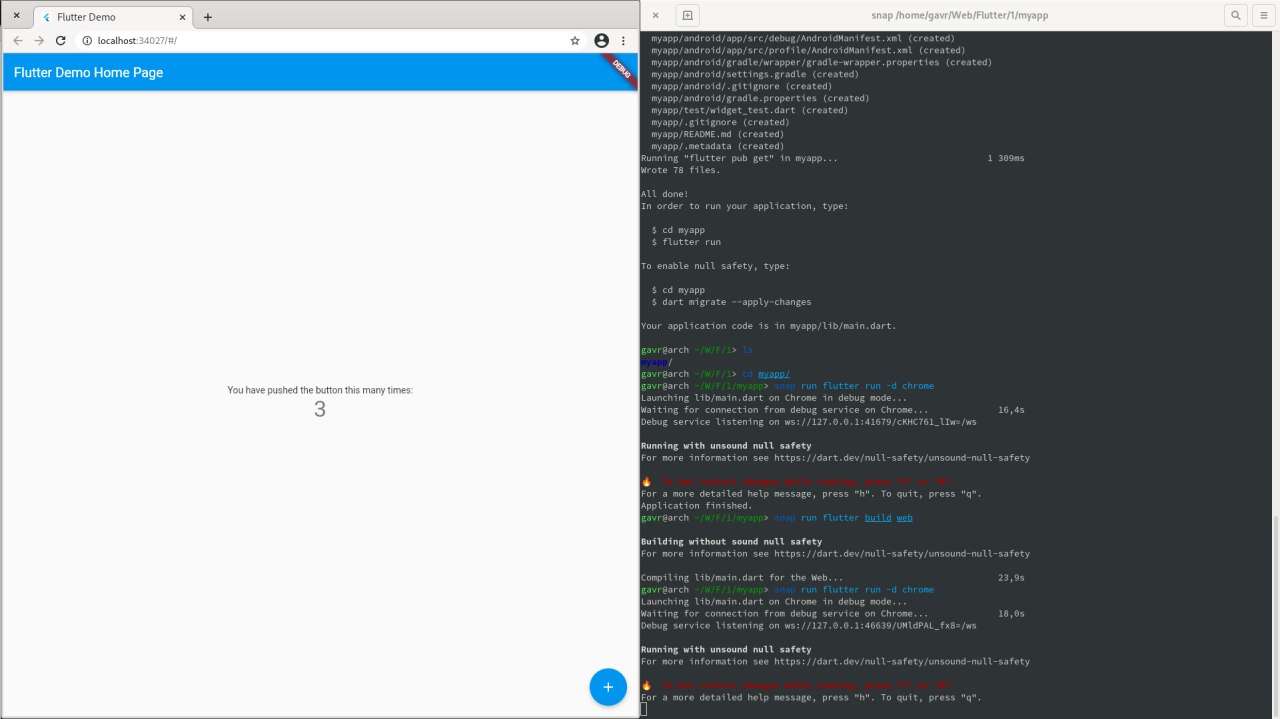Click '$ dart migrate --apply-changes' line
Screen dimensions: 1280x719
pyautogui.click(x=731, y=302)
